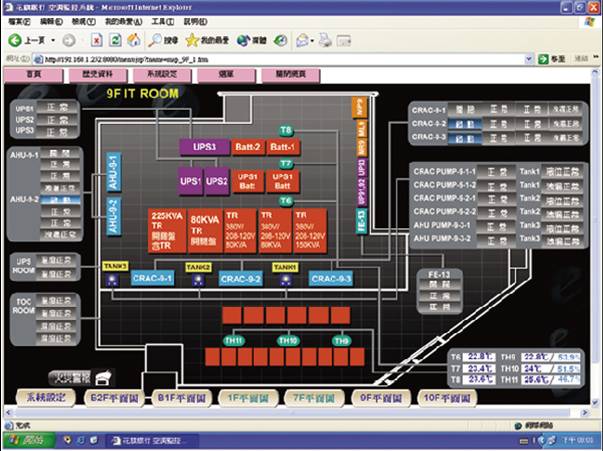Refresh the page using the toolbar icon
Image resolution: width=603 pixels, height=451 pixels.
(115, 40)
